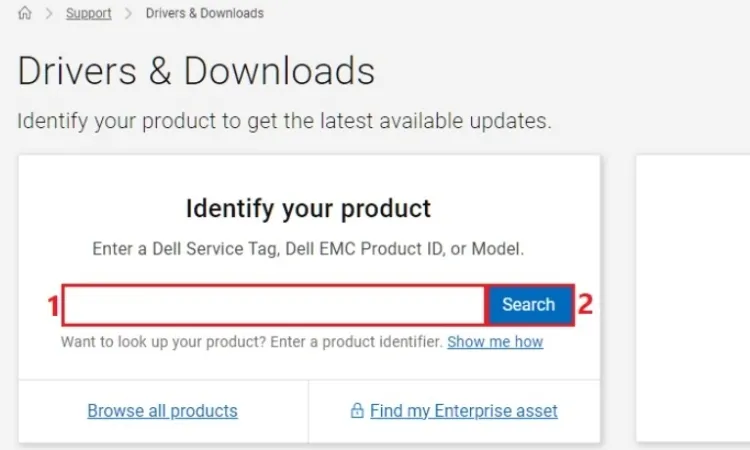The width and height of the screenshot is (750, 450).
Task: Select the Drivers & Downloads breadcrumb item
Action: click(x=204, y=14)
